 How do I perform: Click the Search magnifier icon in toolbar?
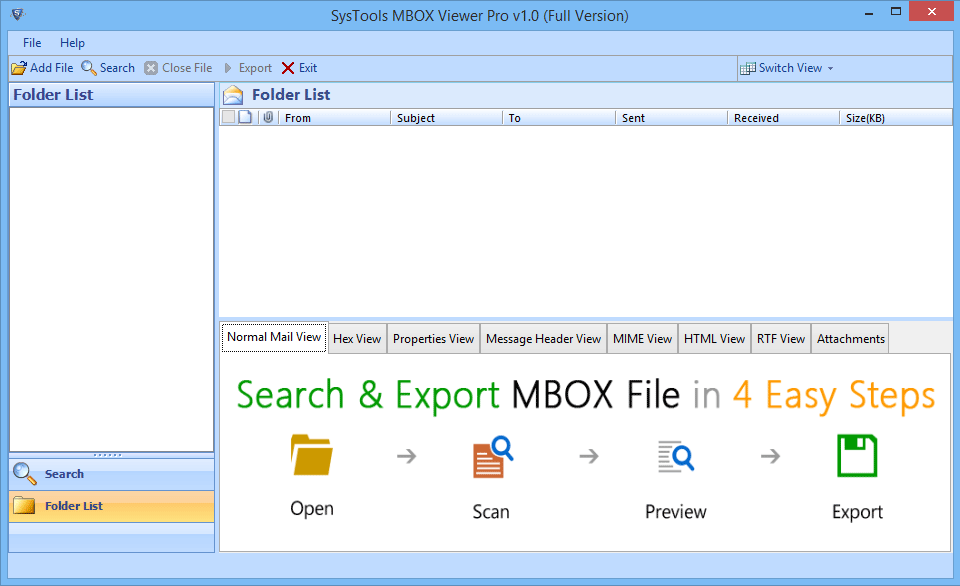[x=89, y=68]
